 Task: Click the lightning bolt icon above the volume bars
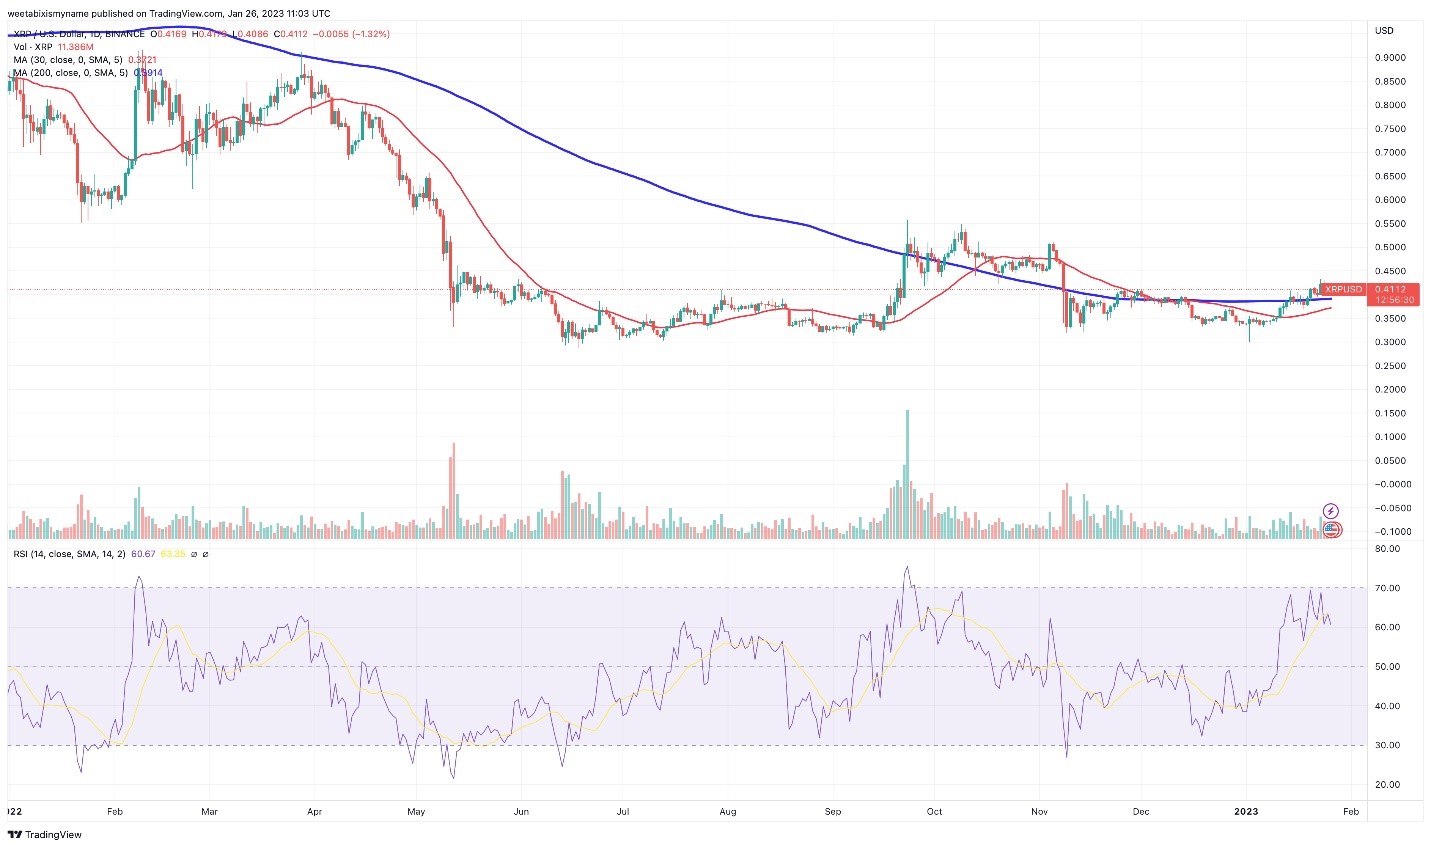coord(1331,510)
